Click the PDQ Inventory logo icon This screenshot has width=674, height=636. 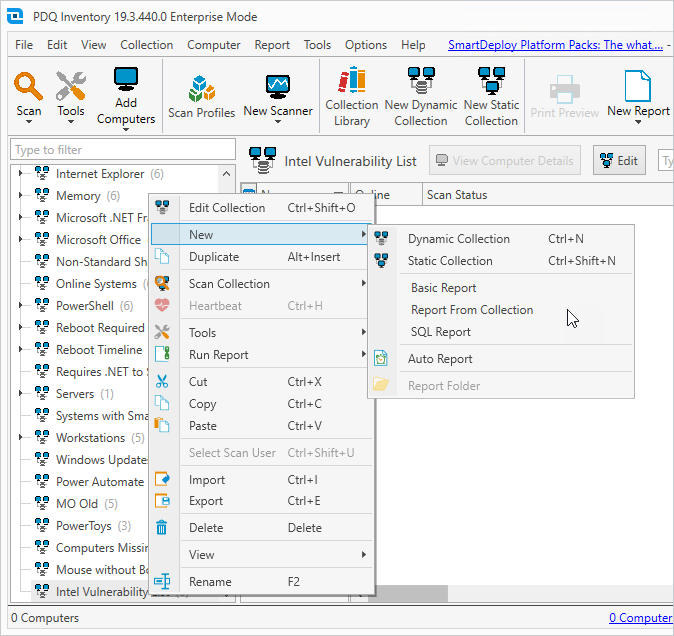[15, 16]
